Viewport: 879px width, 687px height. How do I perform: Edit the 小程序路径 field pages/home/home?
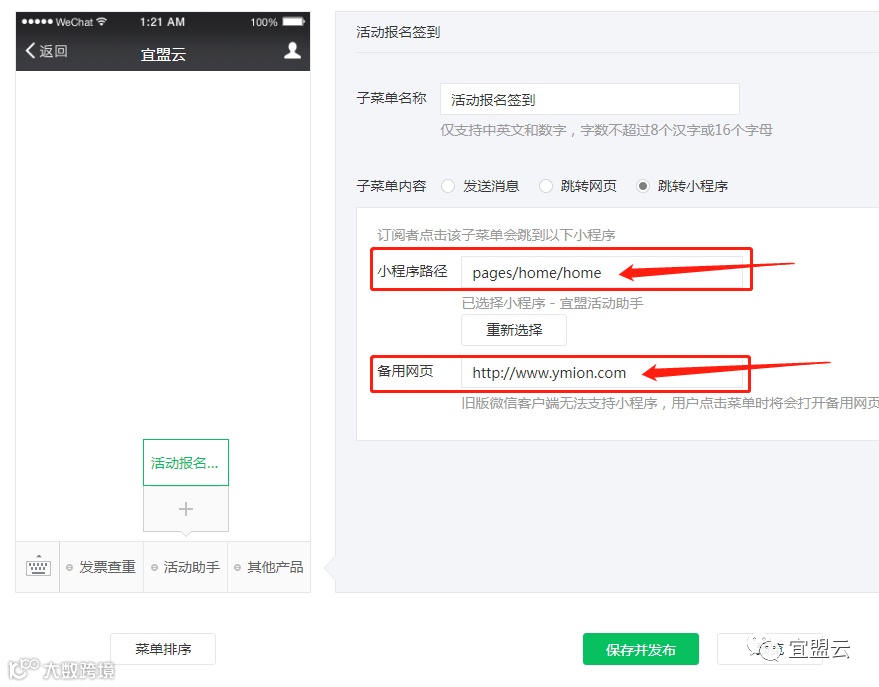[602, 272]
